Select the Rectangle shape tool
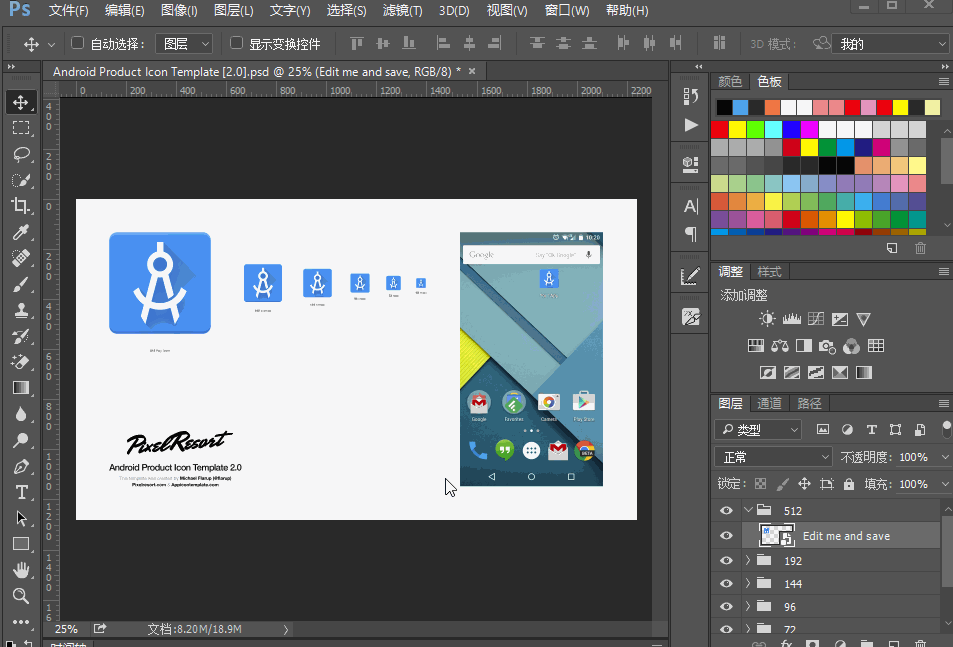 [21, 544]
